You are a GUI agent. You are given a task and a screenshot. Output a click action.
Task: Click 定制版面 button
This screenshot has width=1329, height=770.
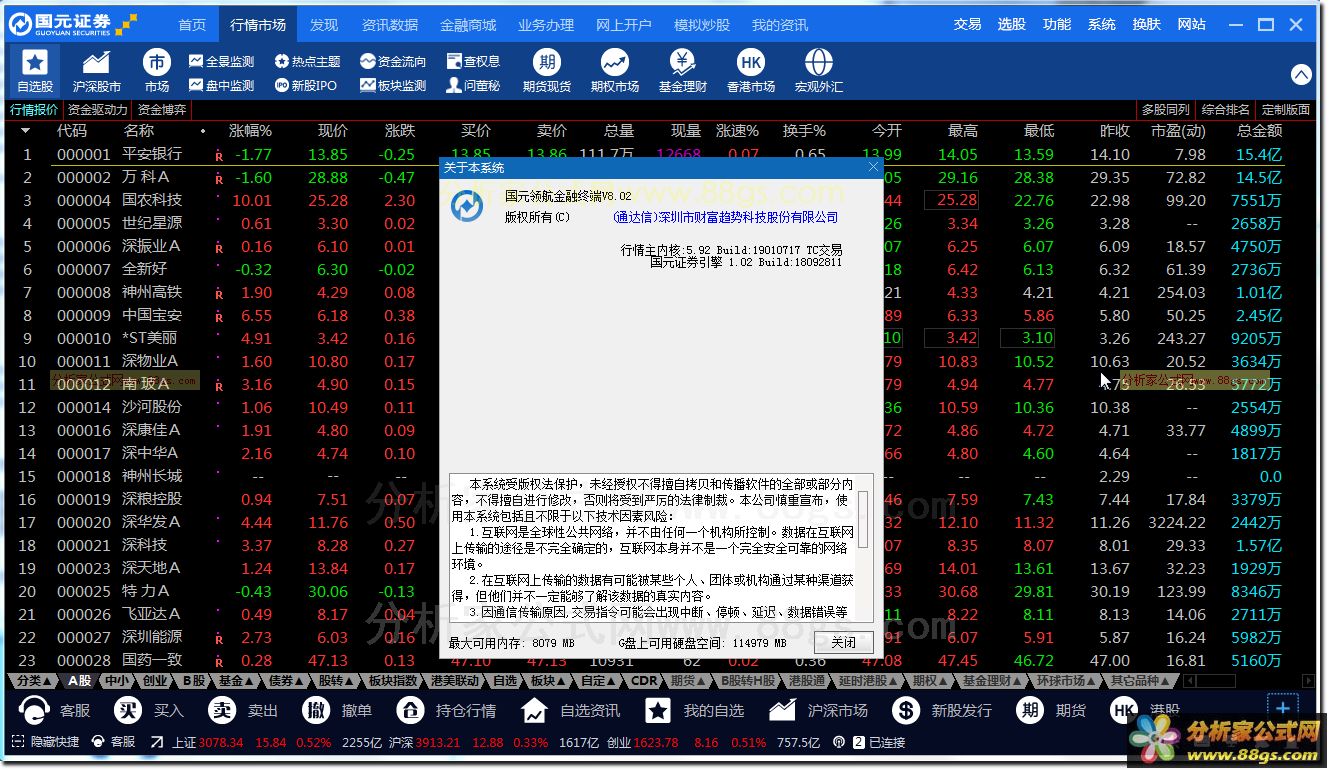coord(1285,110)
